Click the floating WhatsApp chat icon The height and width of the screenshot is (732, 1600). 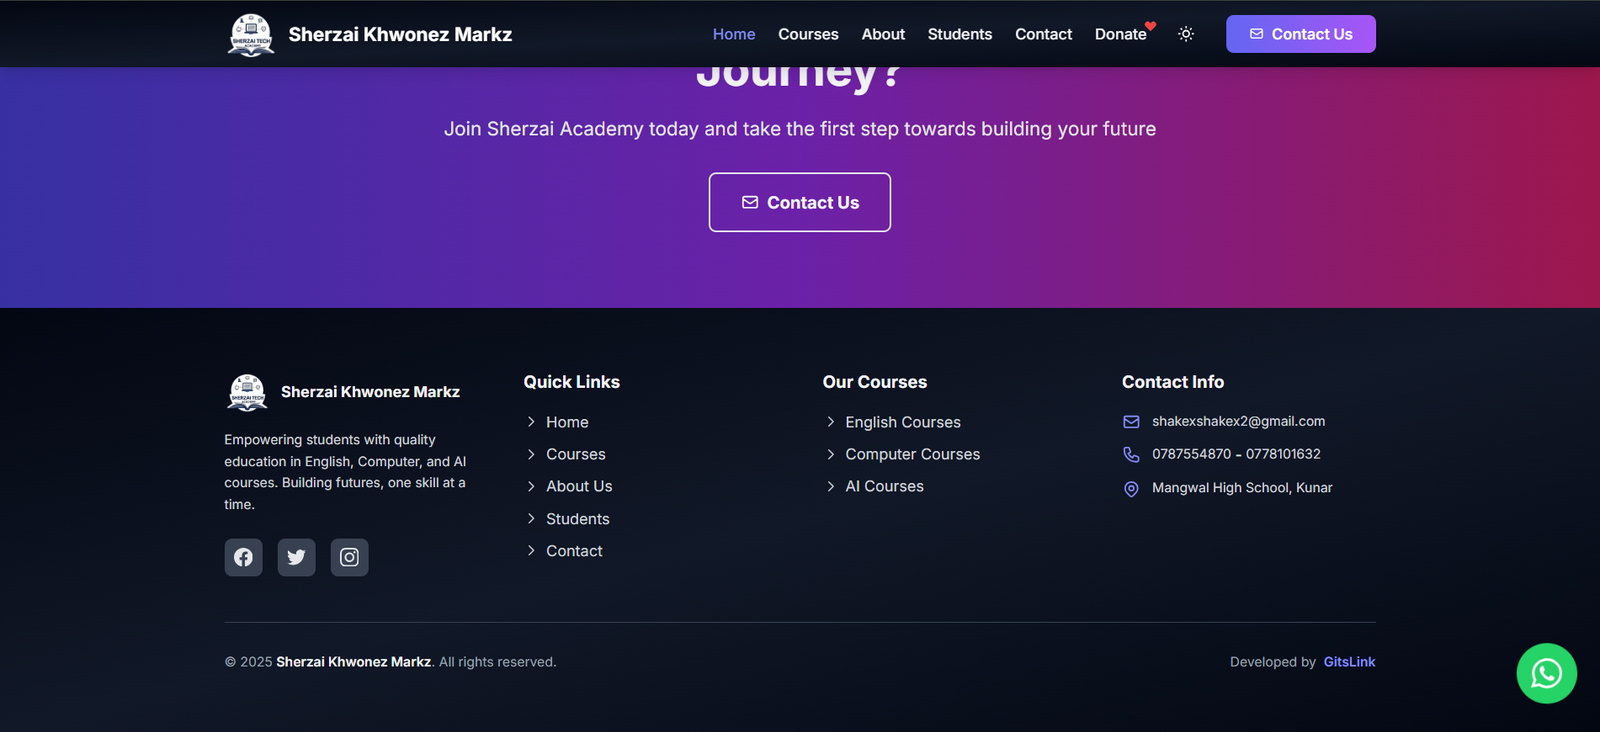click(x=1546, y=673)
